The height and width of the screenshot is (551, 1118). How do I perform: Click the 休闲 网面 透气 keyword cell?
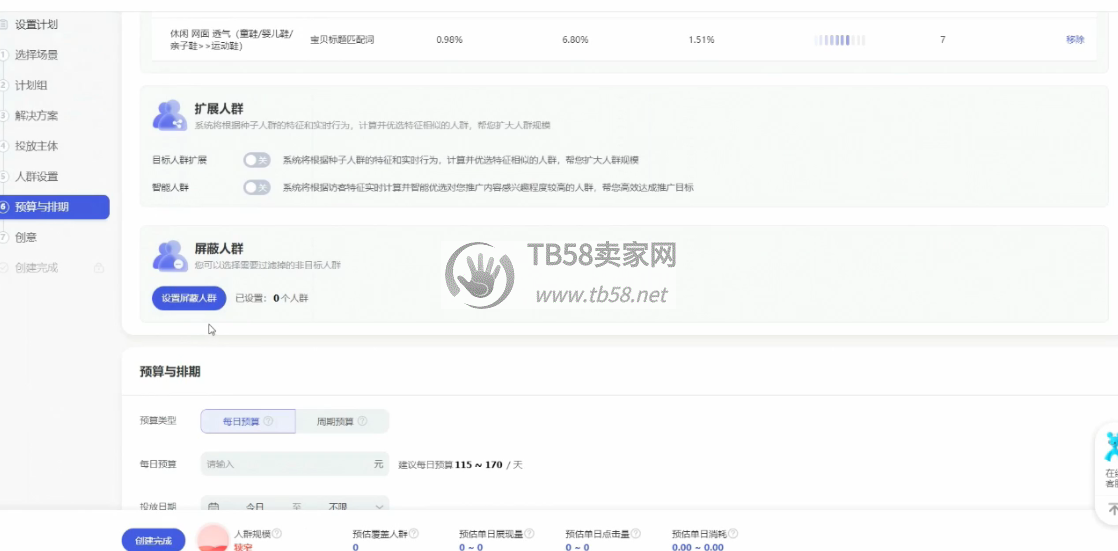click(232, 40)
